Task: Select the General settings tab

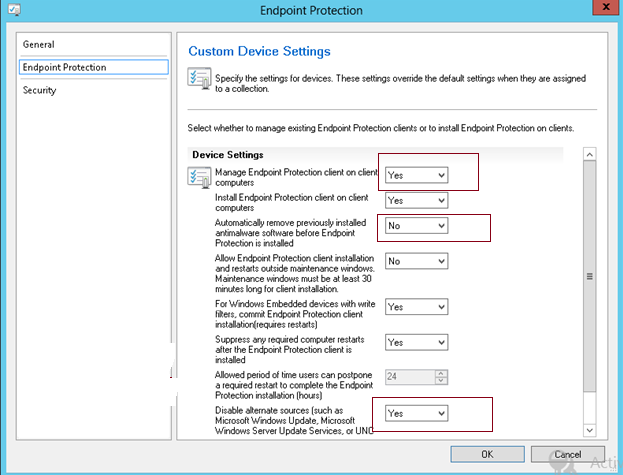Action: [x=94, y=44]
